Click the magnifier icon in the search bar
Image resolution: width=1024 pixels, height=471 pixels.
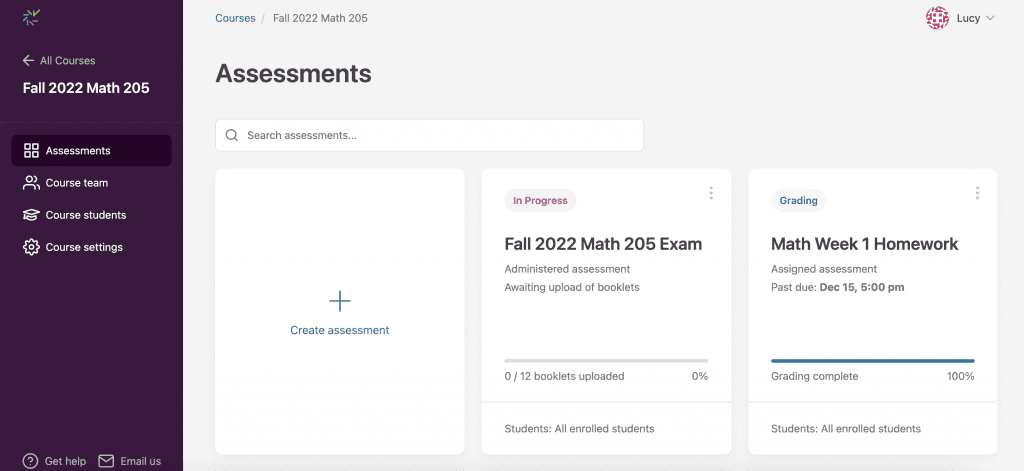tap(232, 135)
